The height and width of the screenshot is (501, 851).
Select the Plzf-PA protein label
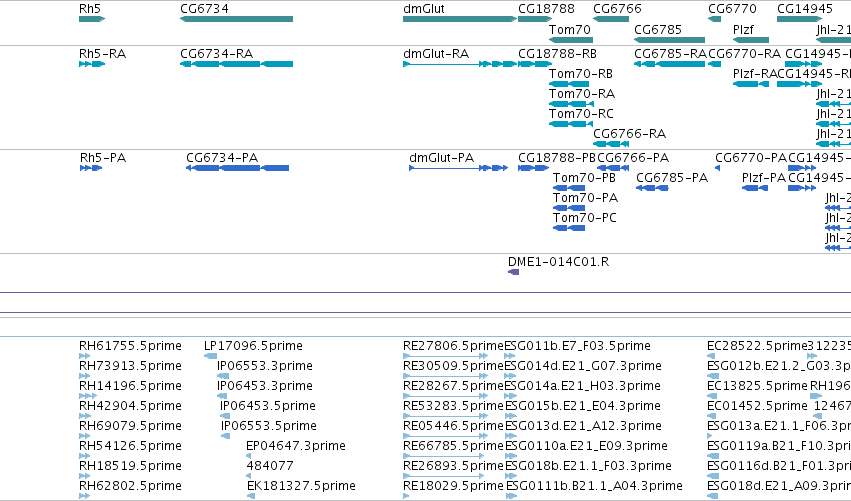point(764,178)
